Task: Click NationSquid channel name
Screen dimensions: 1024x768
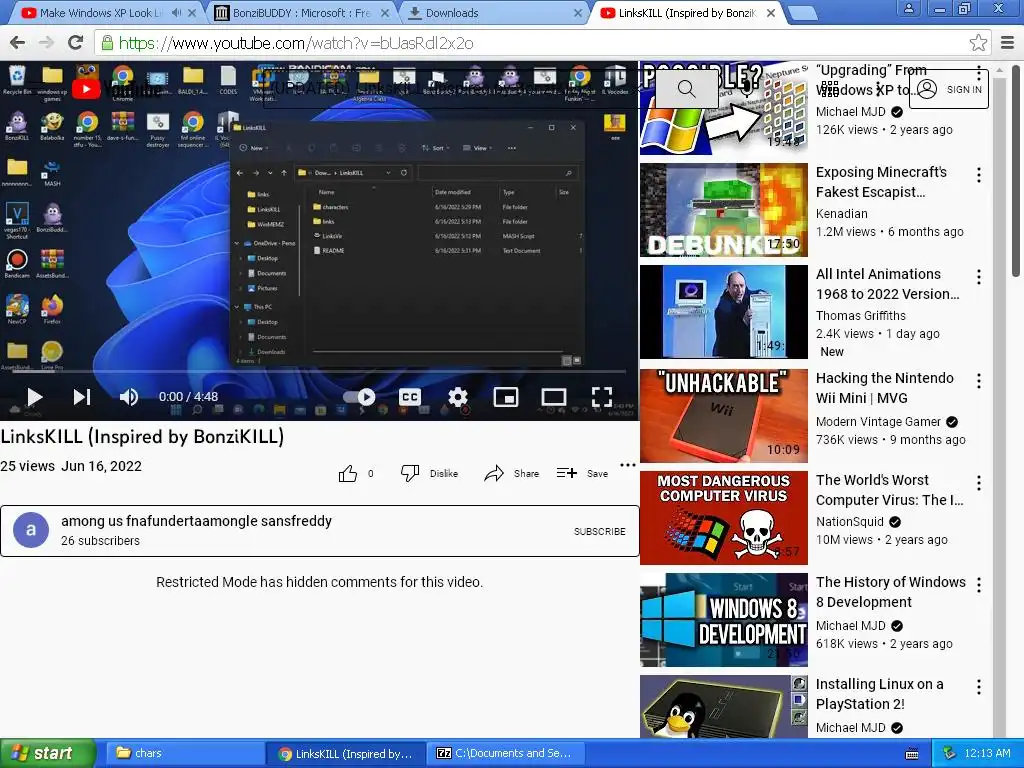Action: (x=850, y=522)
